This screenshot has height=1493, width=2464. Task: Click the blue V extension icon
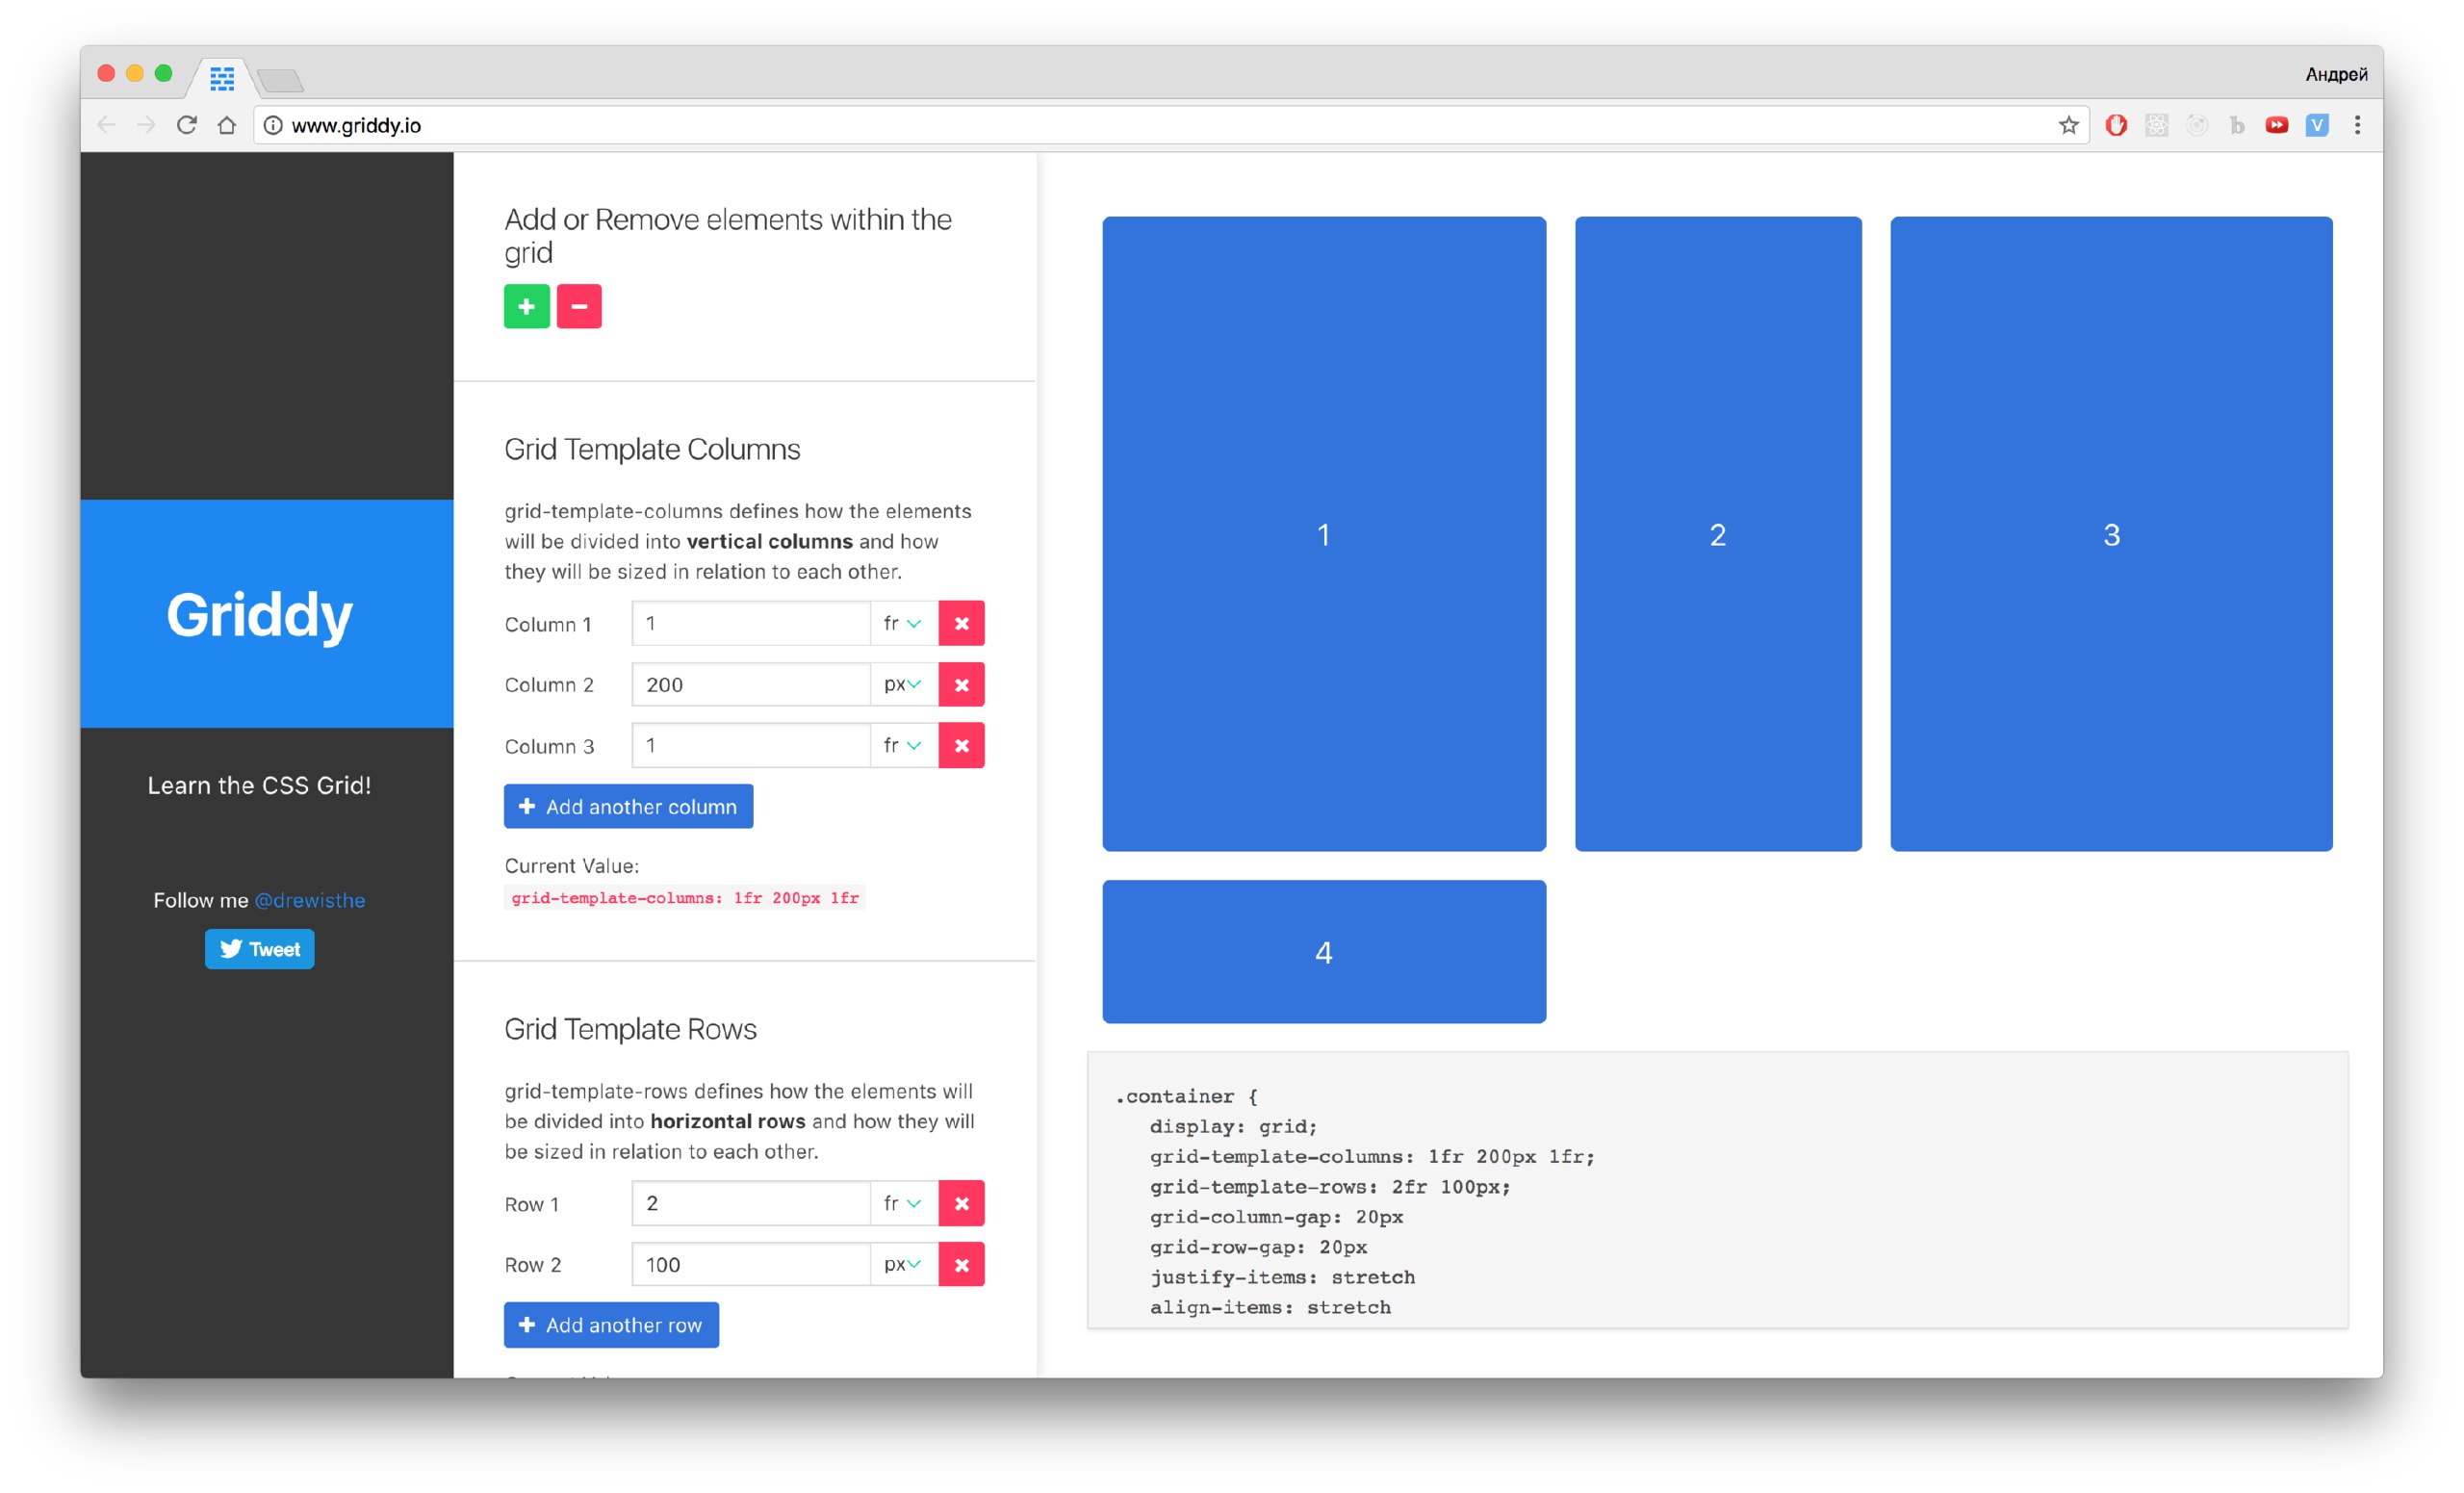click(2317, 125)
